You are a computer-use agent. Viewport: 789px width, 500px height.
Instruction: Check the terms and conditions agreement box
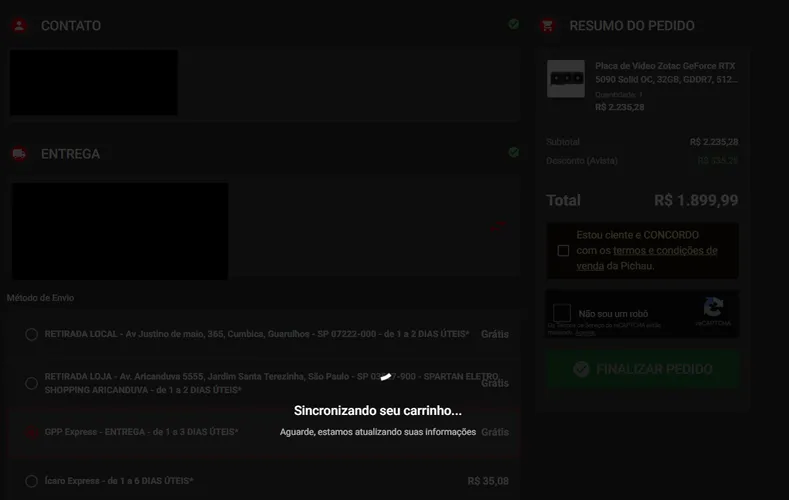click(563, 251)
